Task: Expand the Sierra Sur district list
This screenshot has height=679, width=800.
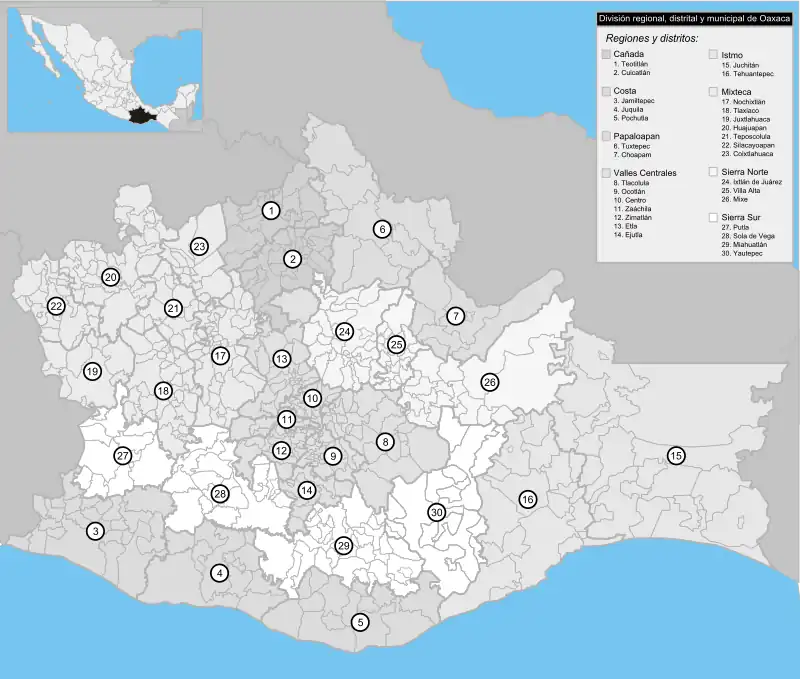Action: [x=742, y=218]
